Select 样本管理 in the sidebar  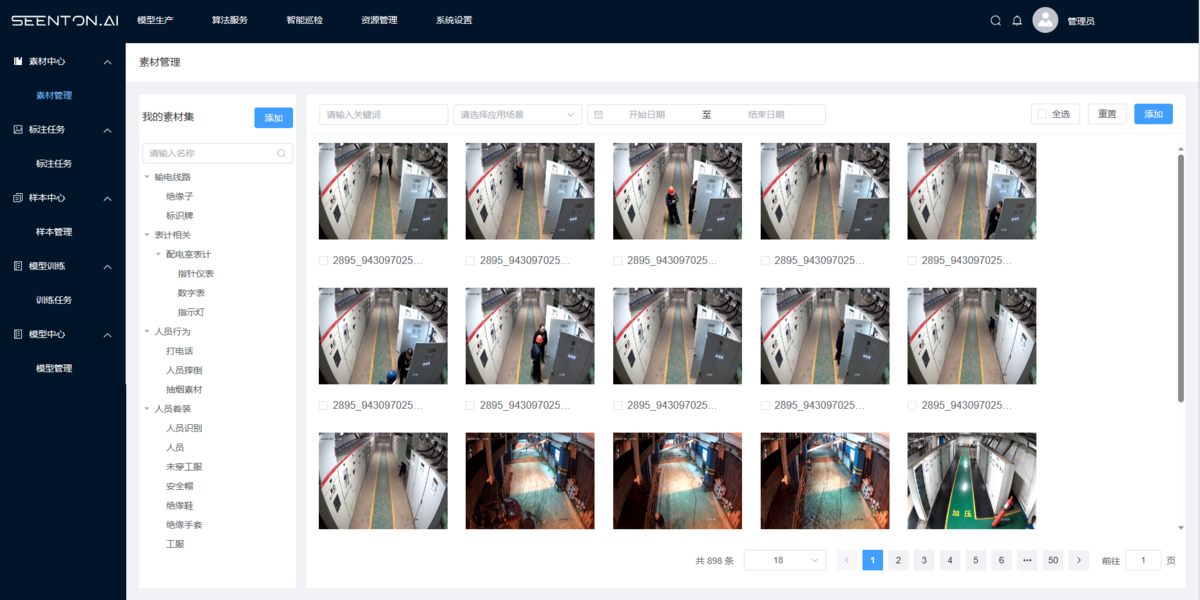[54, 232]
